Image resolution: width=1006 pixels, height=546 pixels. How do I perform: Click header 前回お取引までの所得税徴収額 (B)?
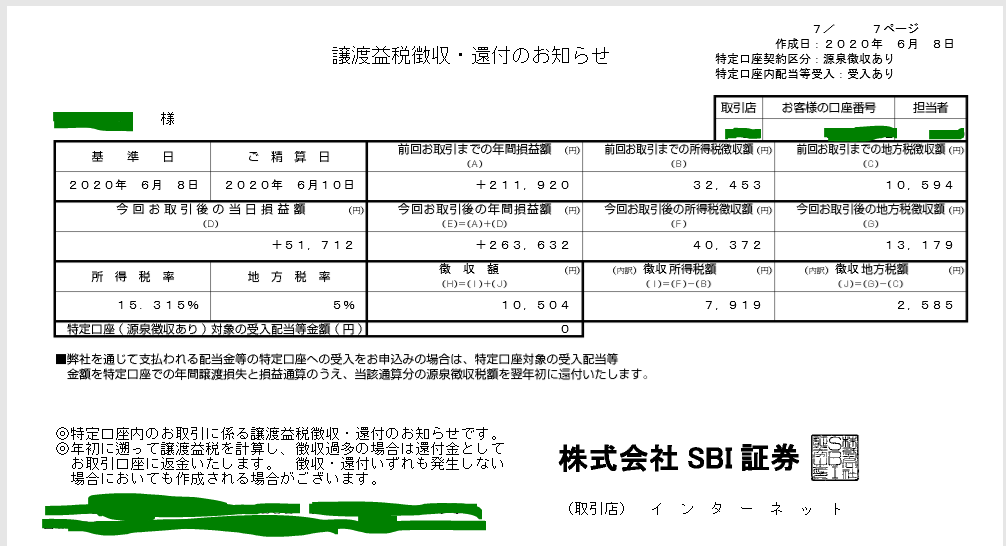[x=679, y=156]
